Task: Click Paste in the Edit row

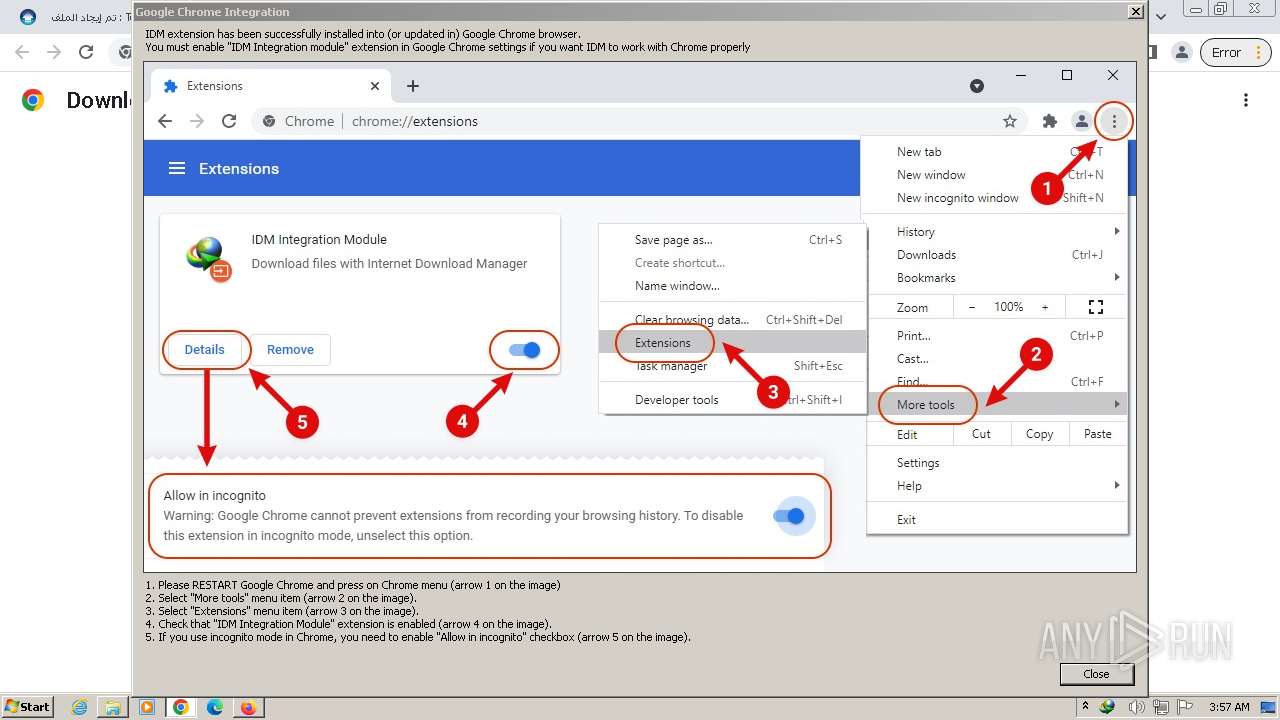Action: 1097,434
